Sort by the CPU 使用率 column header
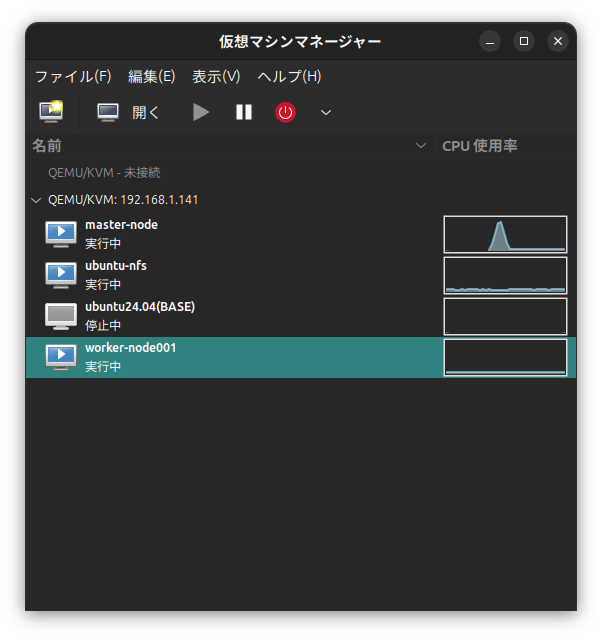 (506, 145)
